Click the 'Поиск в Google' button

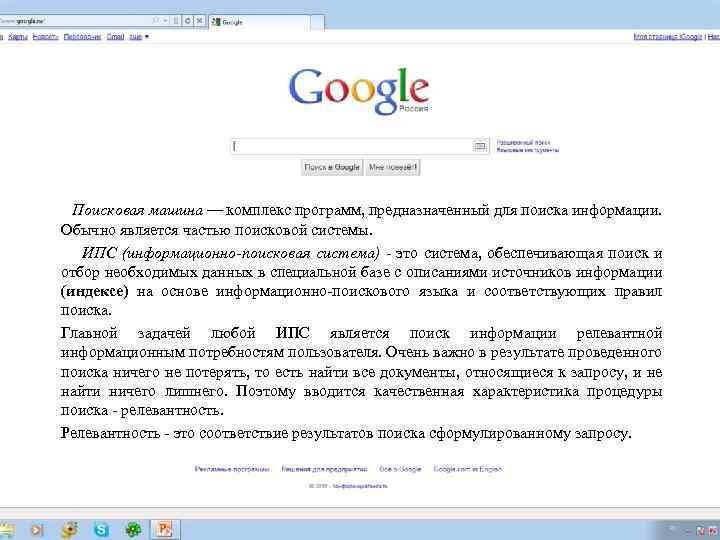[x=332, y=167]
